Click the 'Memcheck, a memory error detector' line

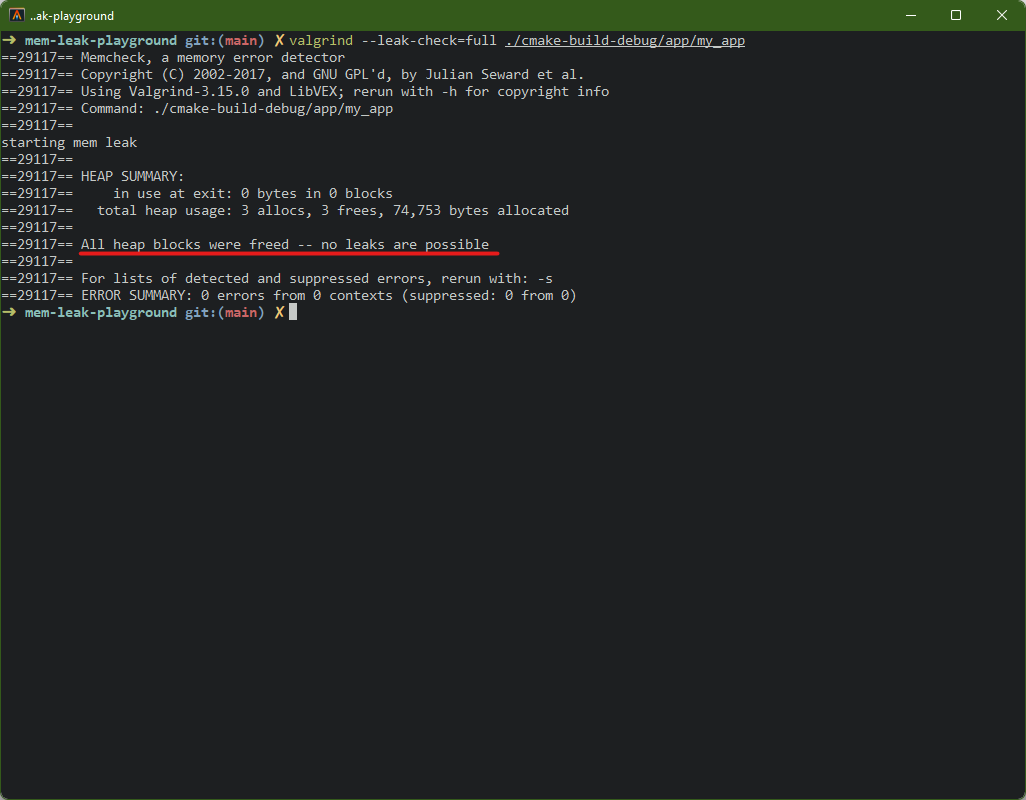(212, 58)
